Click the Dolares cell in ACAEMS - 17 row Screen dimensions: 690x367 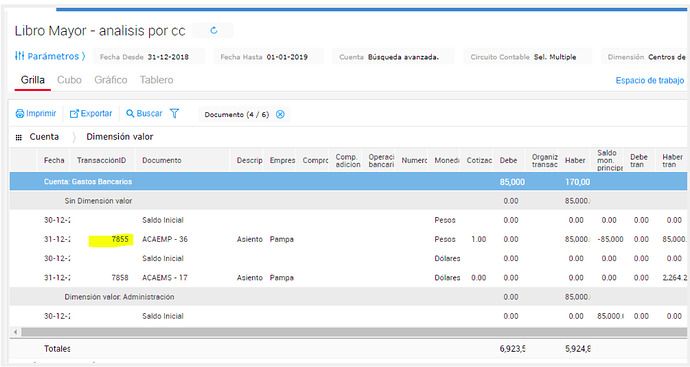pos(447,278)
